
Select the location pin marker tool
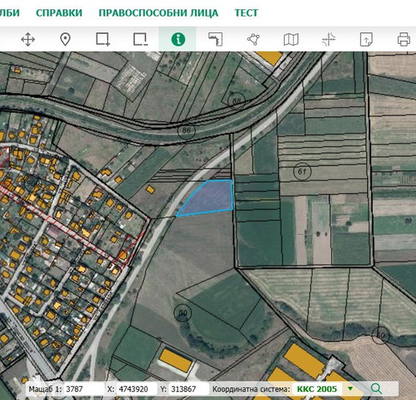(x=65, y=39)
